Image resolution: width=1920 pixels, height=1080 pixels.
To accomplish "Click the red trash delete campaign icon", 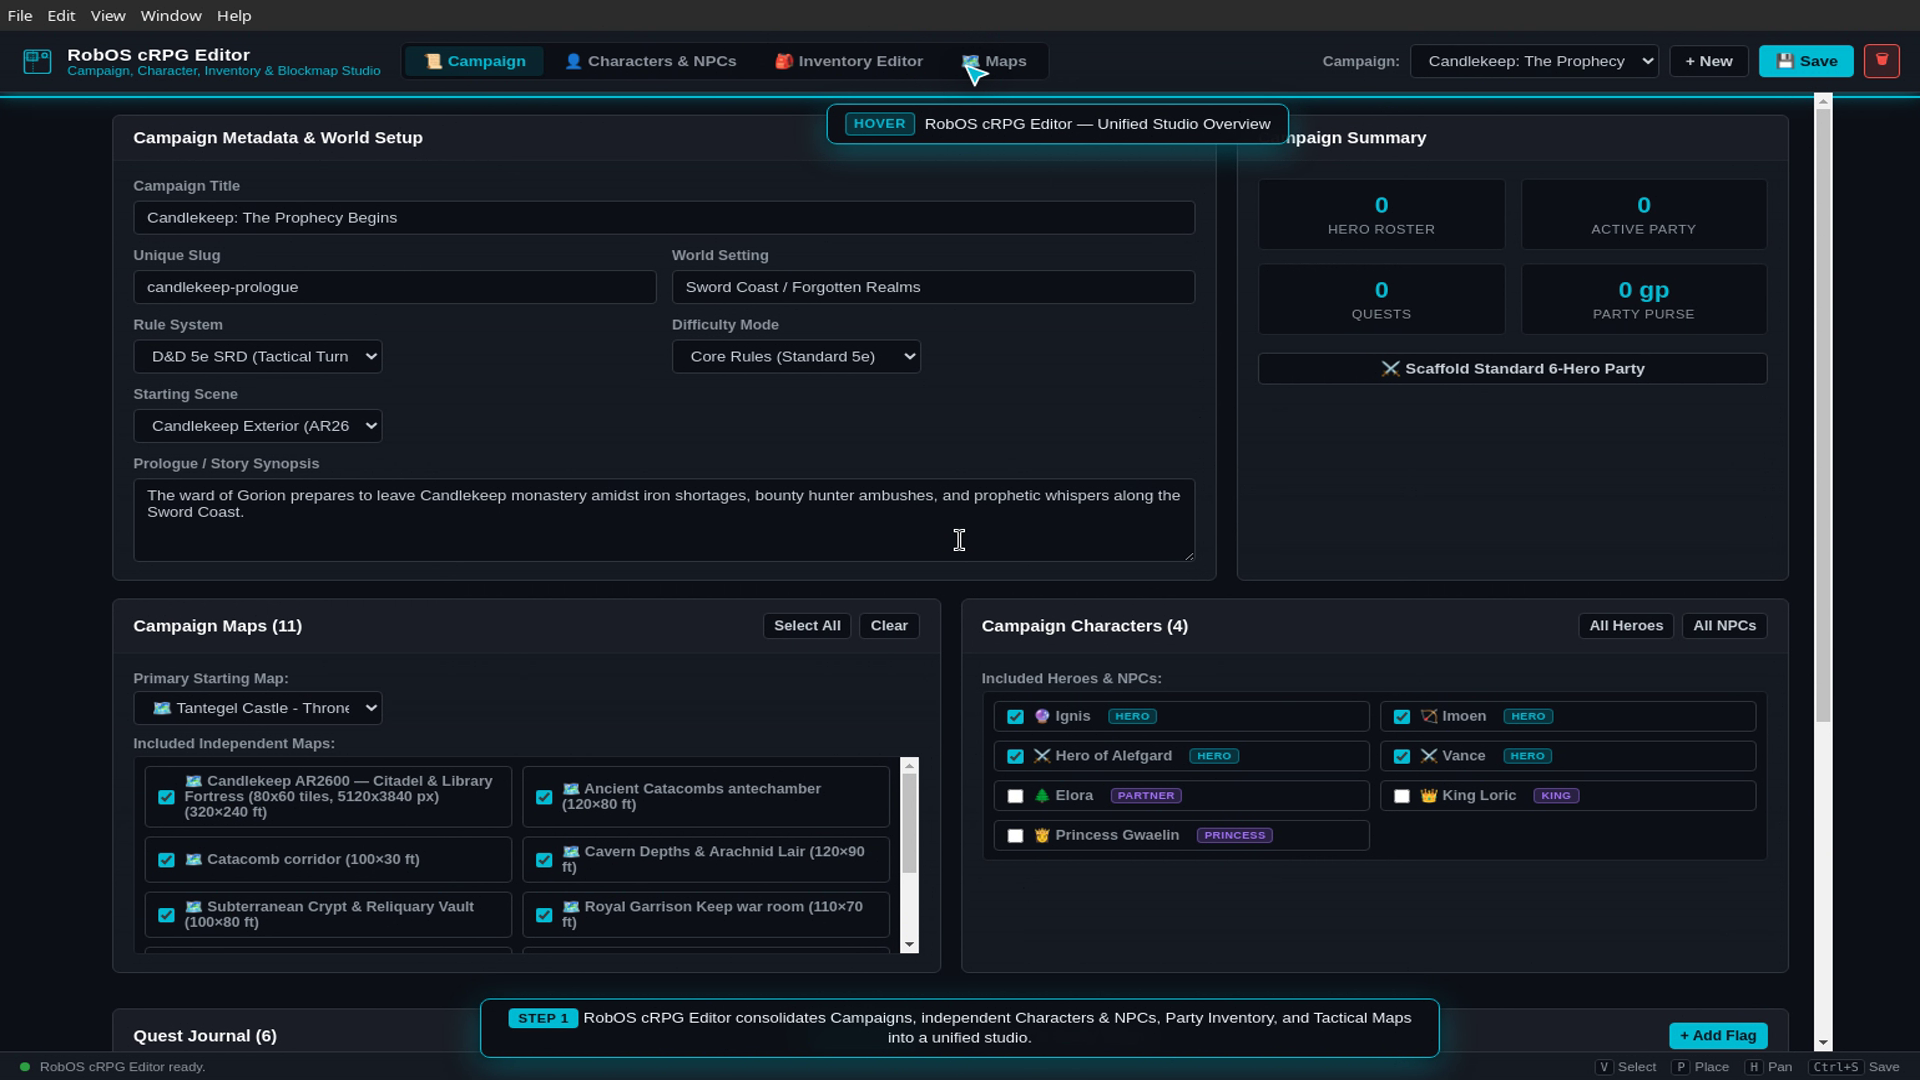I will click(x=1881, y=61).
